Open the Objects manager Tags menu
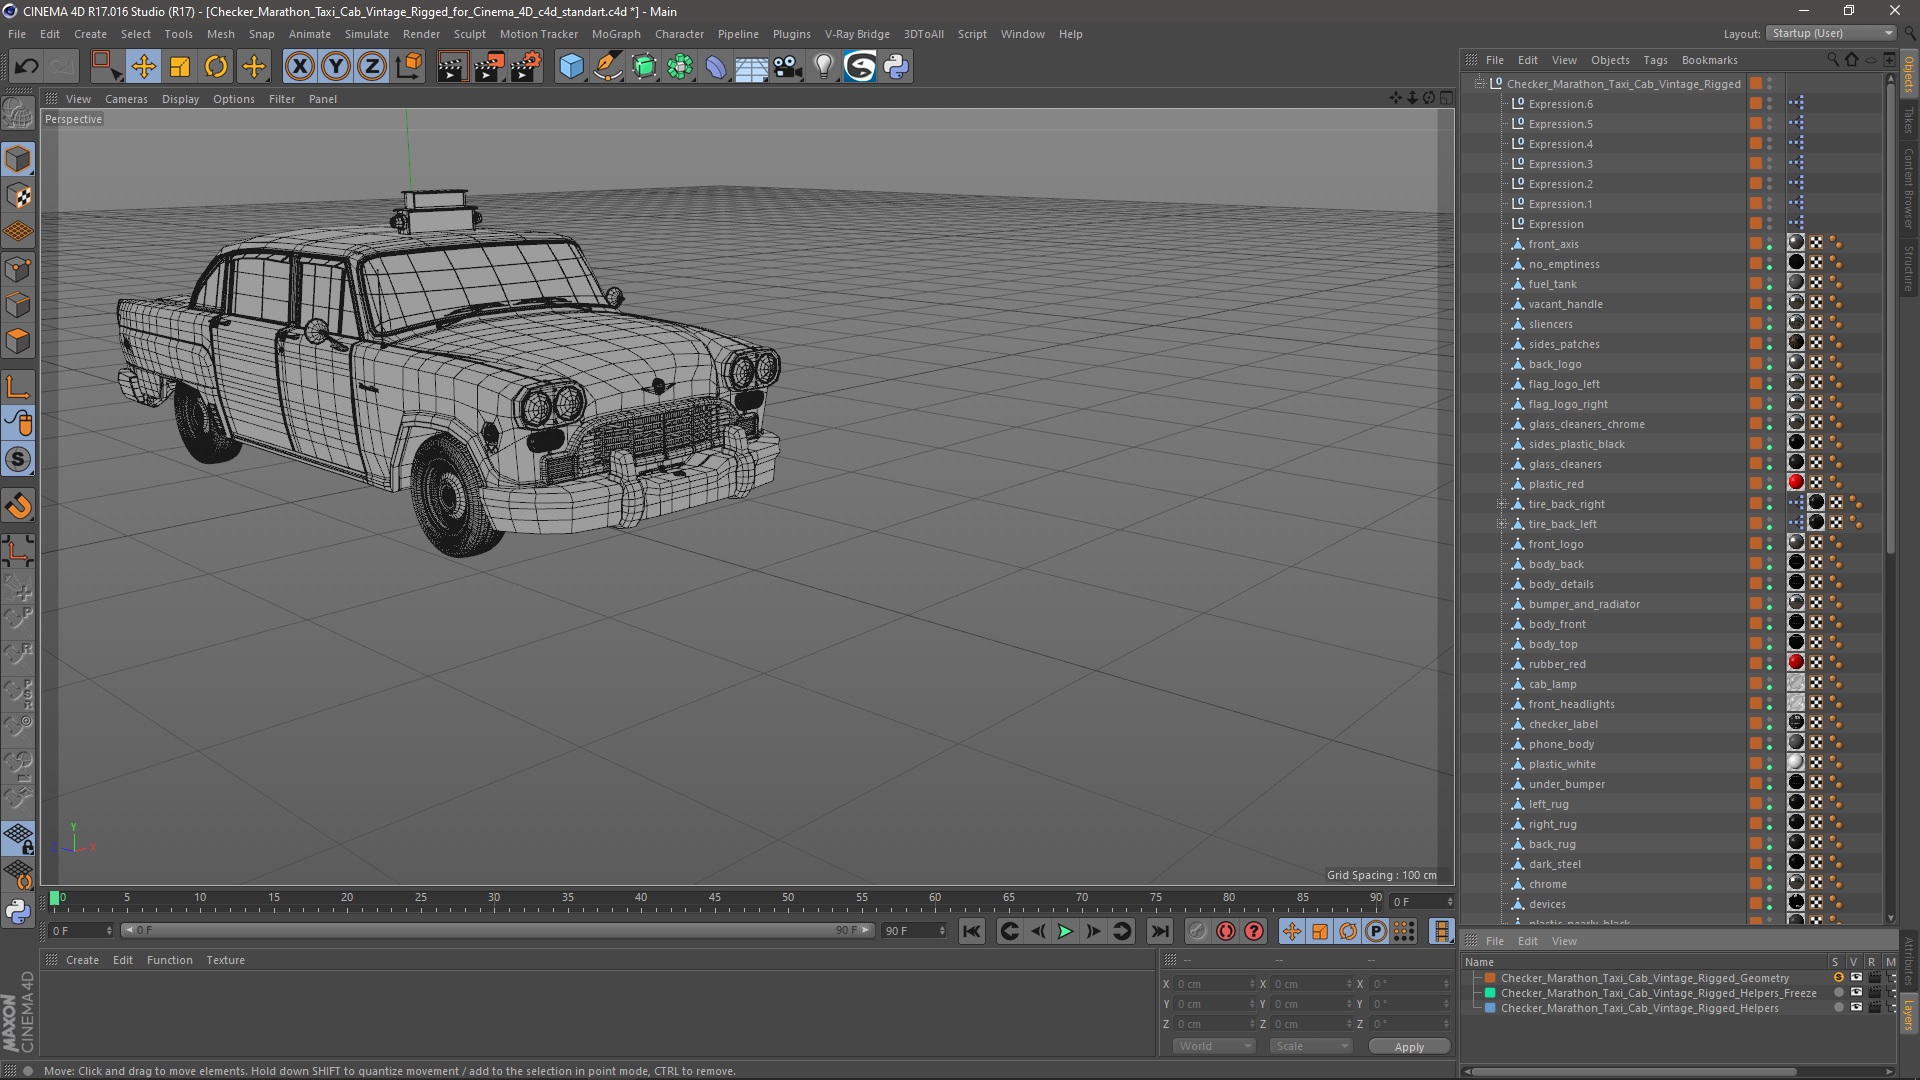 pos(1655,60)
